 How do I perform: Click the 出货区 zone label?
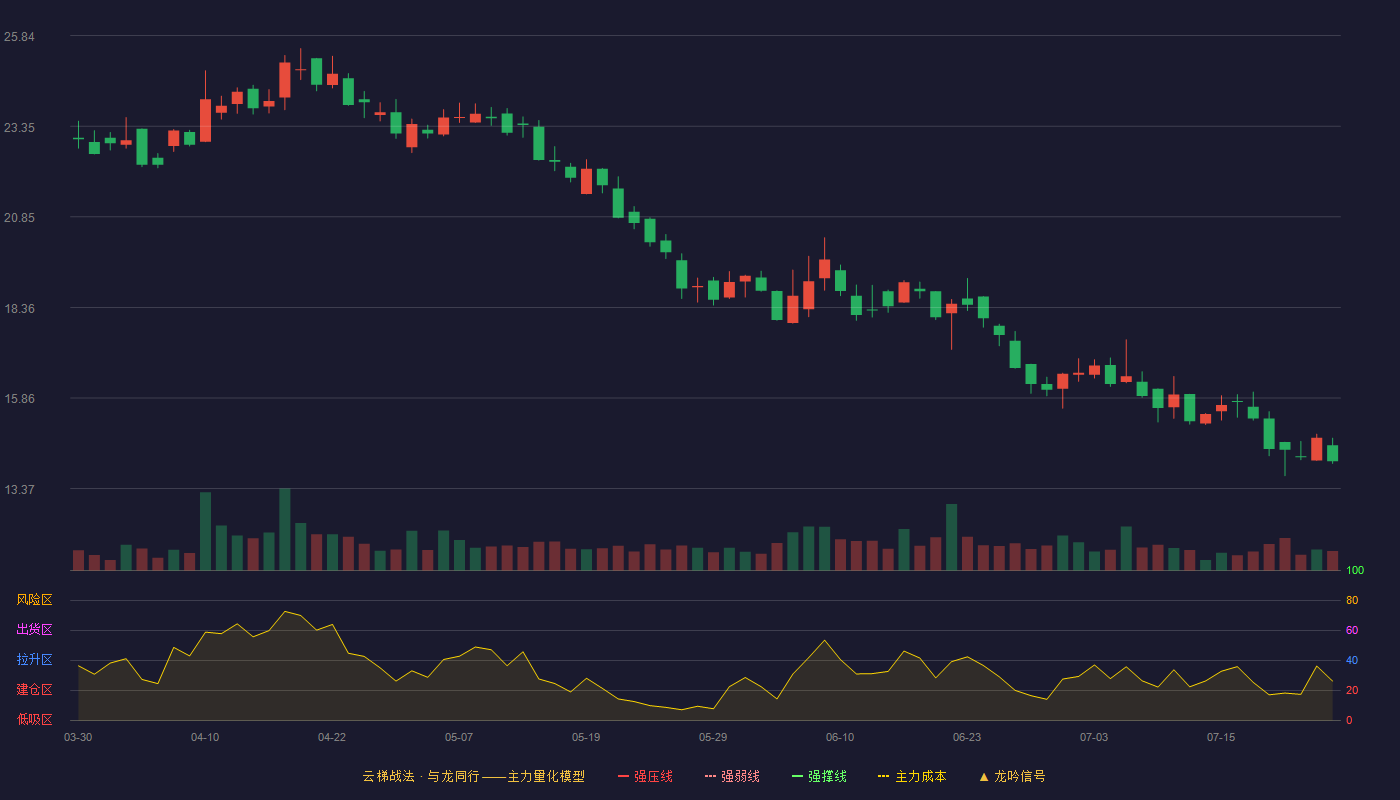(x=34, y=630)
